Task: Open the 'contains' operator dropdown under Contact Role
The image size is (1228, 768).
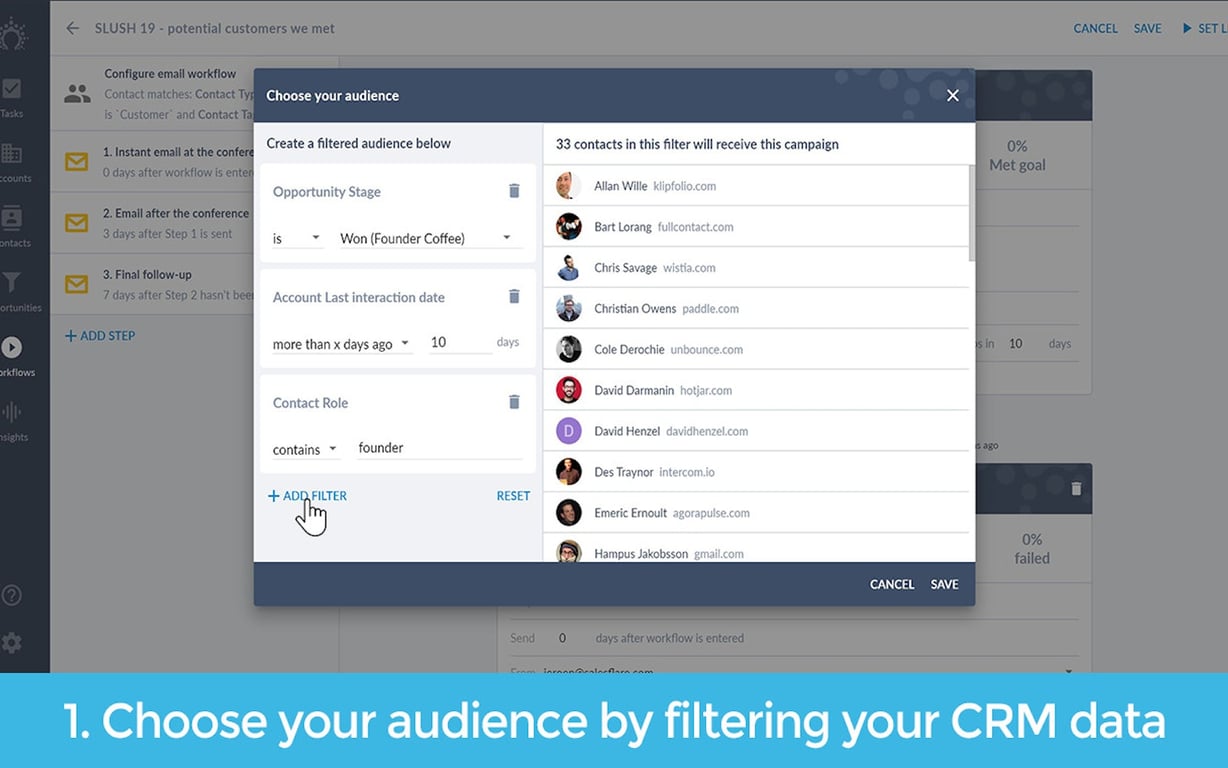Action: click(304, 449)
